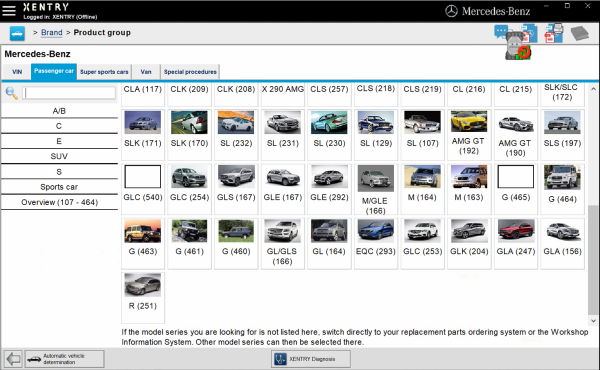This screenshot has height=370, width=600.
Task: Filter by C class
Action: coord(59,126)
